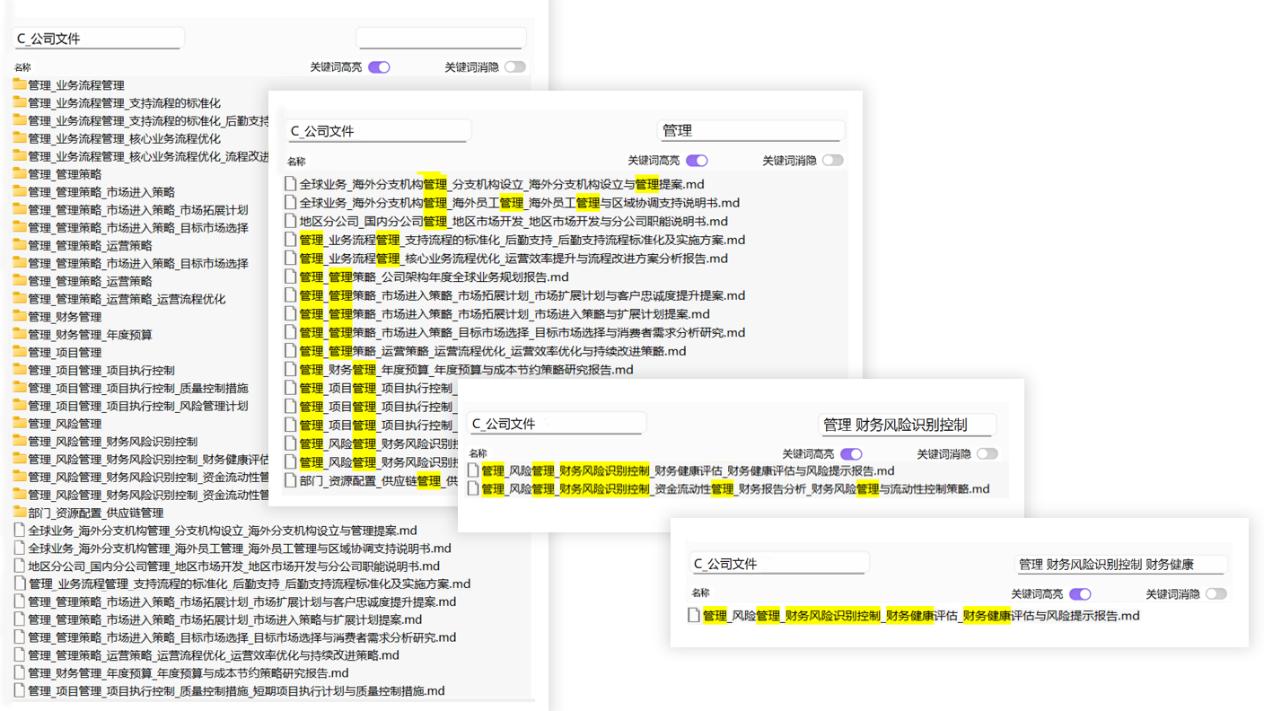This screenshot has height=711, width=1264.
Task: Click the empty search box in left panel
Action: click(440, 39)
